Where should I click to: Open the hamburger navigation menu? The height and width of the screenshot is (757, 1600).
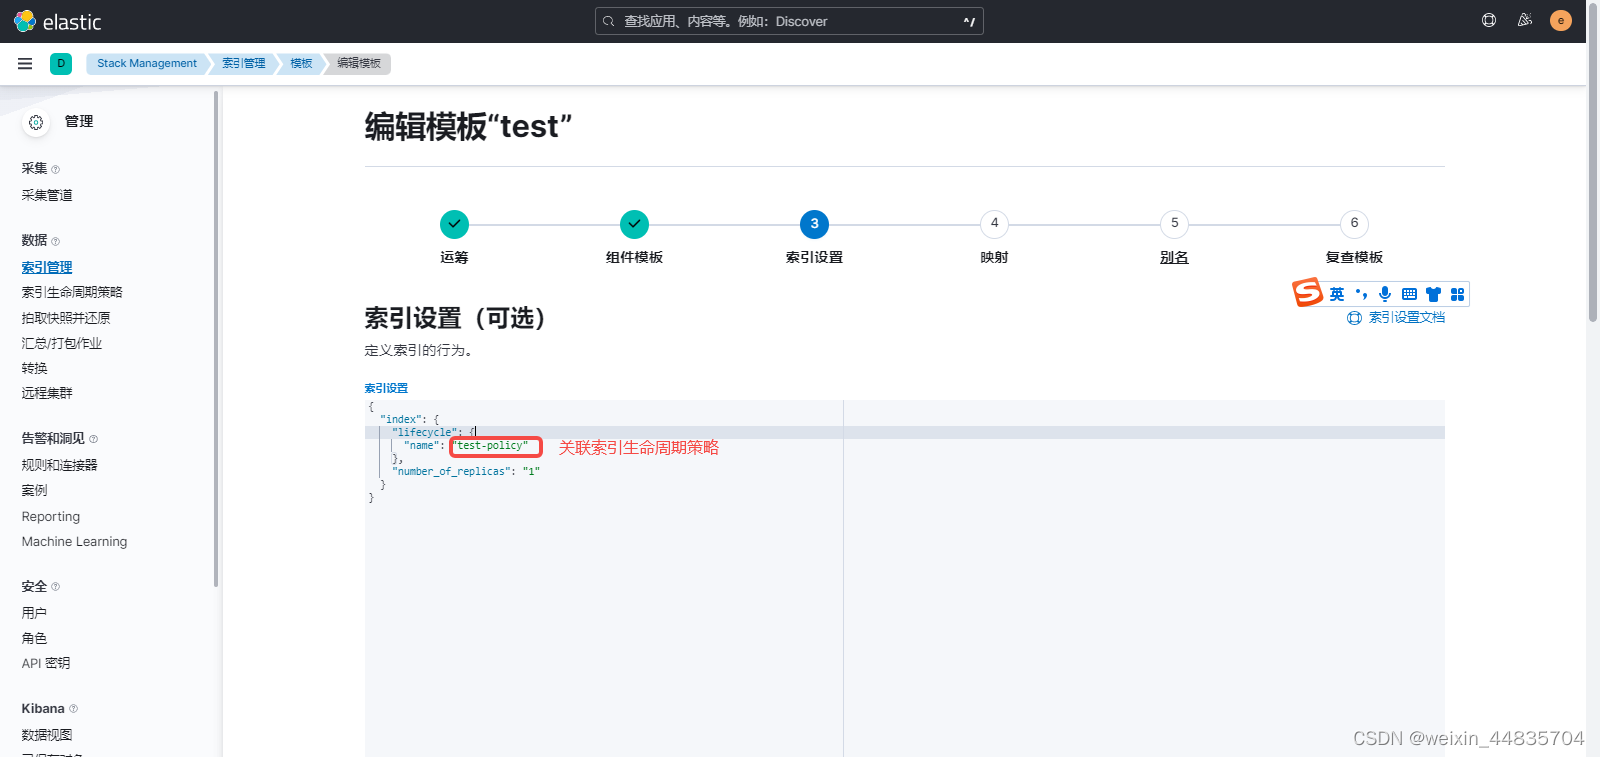point(25,63)
